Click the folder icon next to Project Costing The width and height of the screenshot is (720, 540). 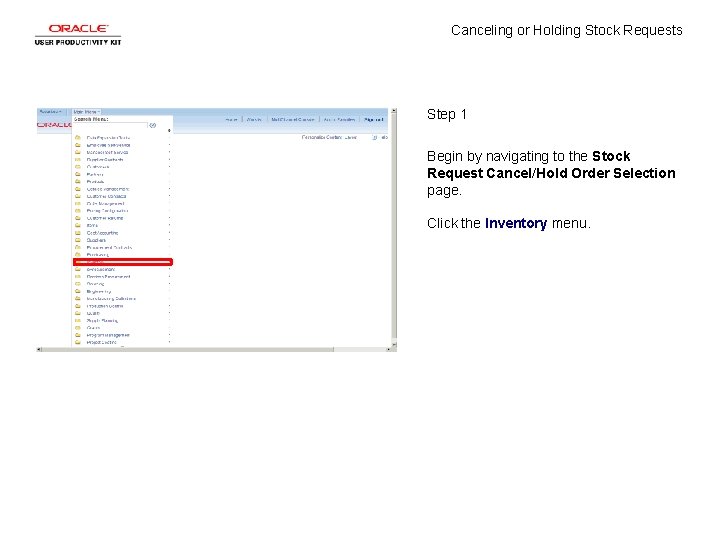tap(78, 342)
